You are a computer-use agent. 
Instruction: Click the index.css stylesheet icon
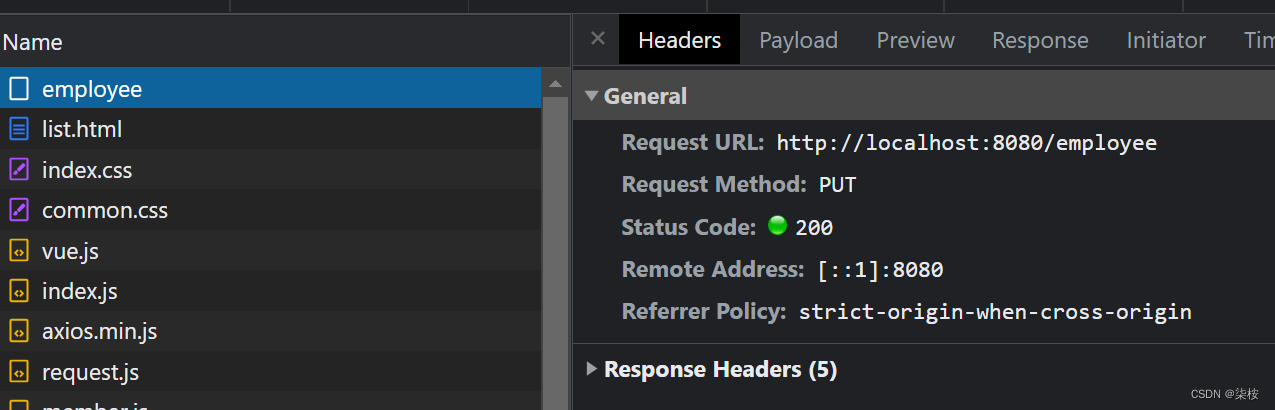[x=19, y=170]
